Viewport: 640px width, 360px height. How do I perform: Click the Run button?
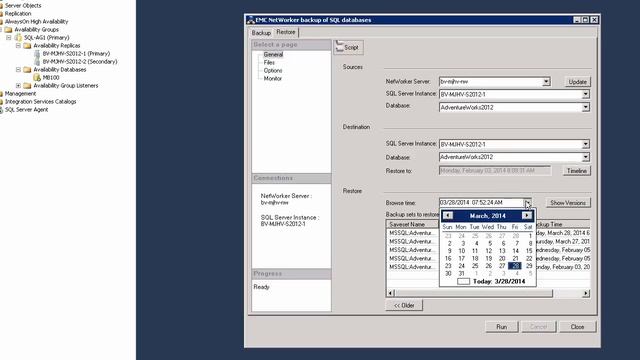tap(502, 327)
